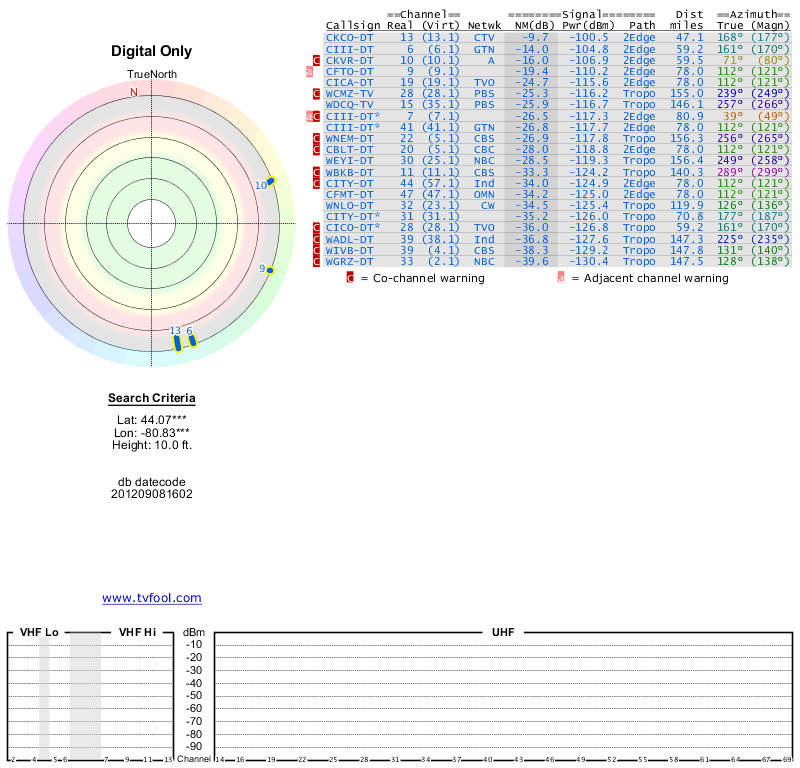The height and width of the screenshot is (768, 800).
Task: Open the WDCQ-TV callsign link
Action: (x=349, y=105)
